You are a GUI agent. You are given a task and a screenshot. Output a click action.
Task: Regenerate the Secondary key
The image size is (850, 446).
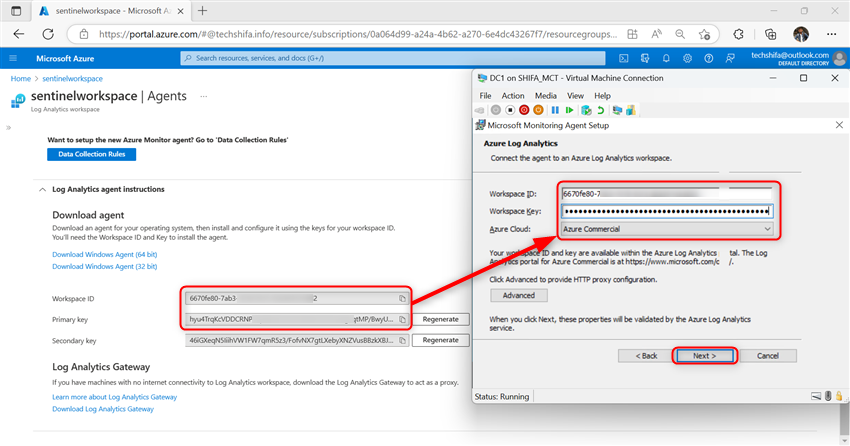[x=440, y=340]
